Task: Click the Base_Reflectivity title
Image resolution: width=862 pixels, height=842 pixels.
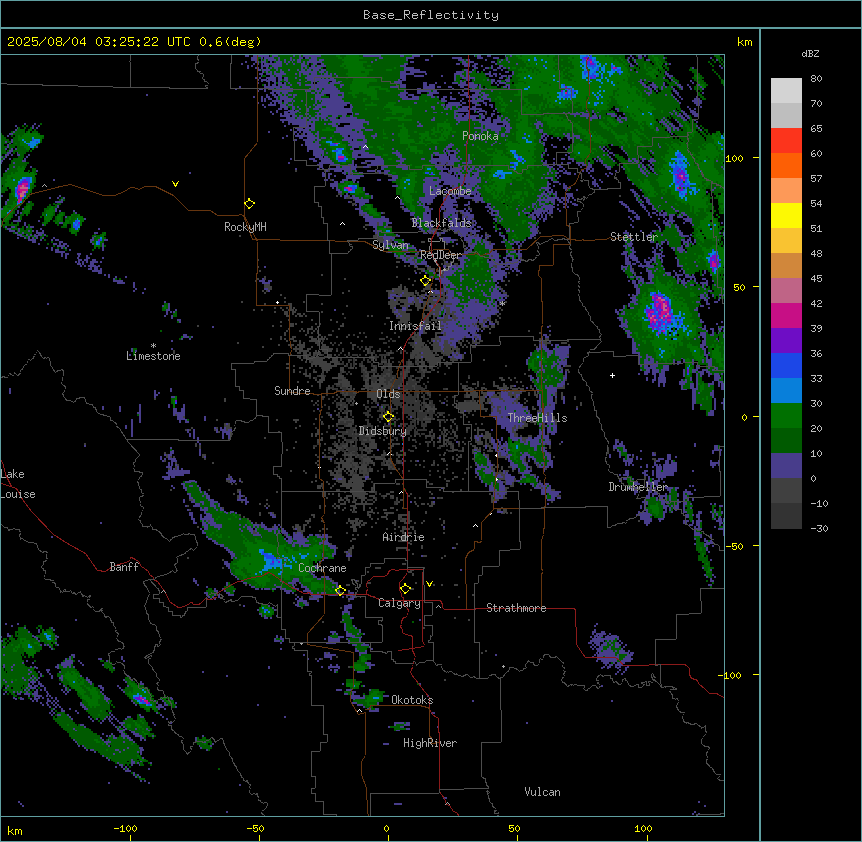Action: [x=431, y=15]
